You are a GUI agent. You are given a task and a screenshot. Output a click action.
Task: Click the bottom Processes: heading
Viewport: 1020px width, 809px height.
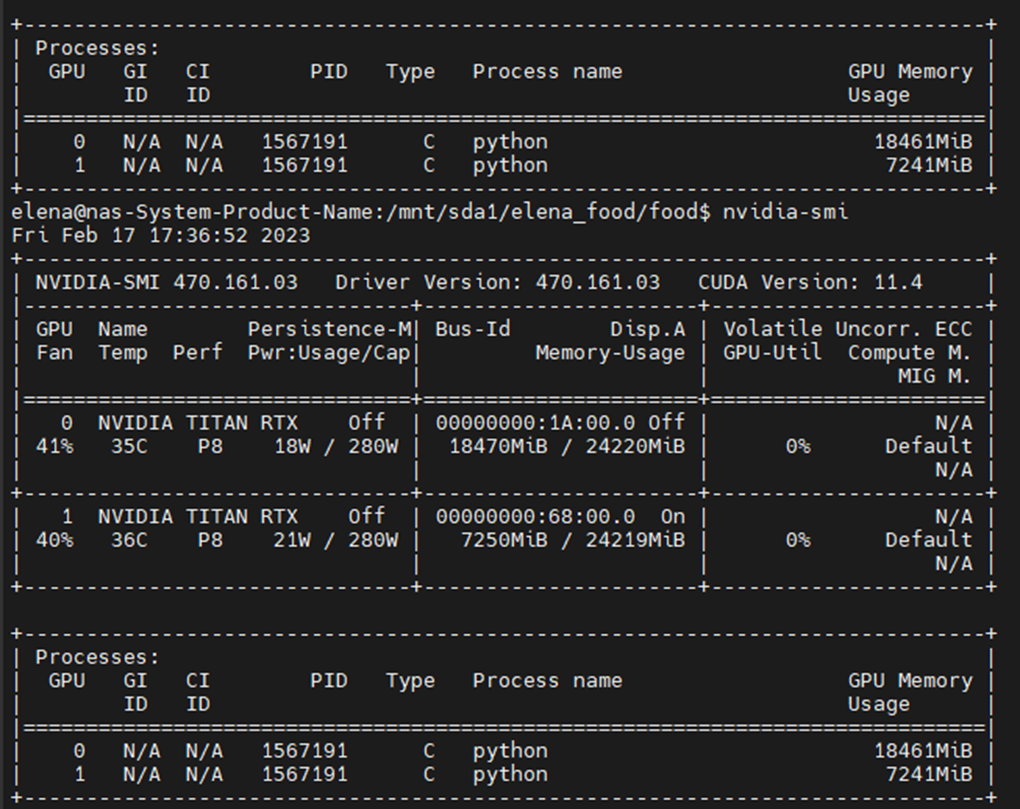[x=97, y=657]
